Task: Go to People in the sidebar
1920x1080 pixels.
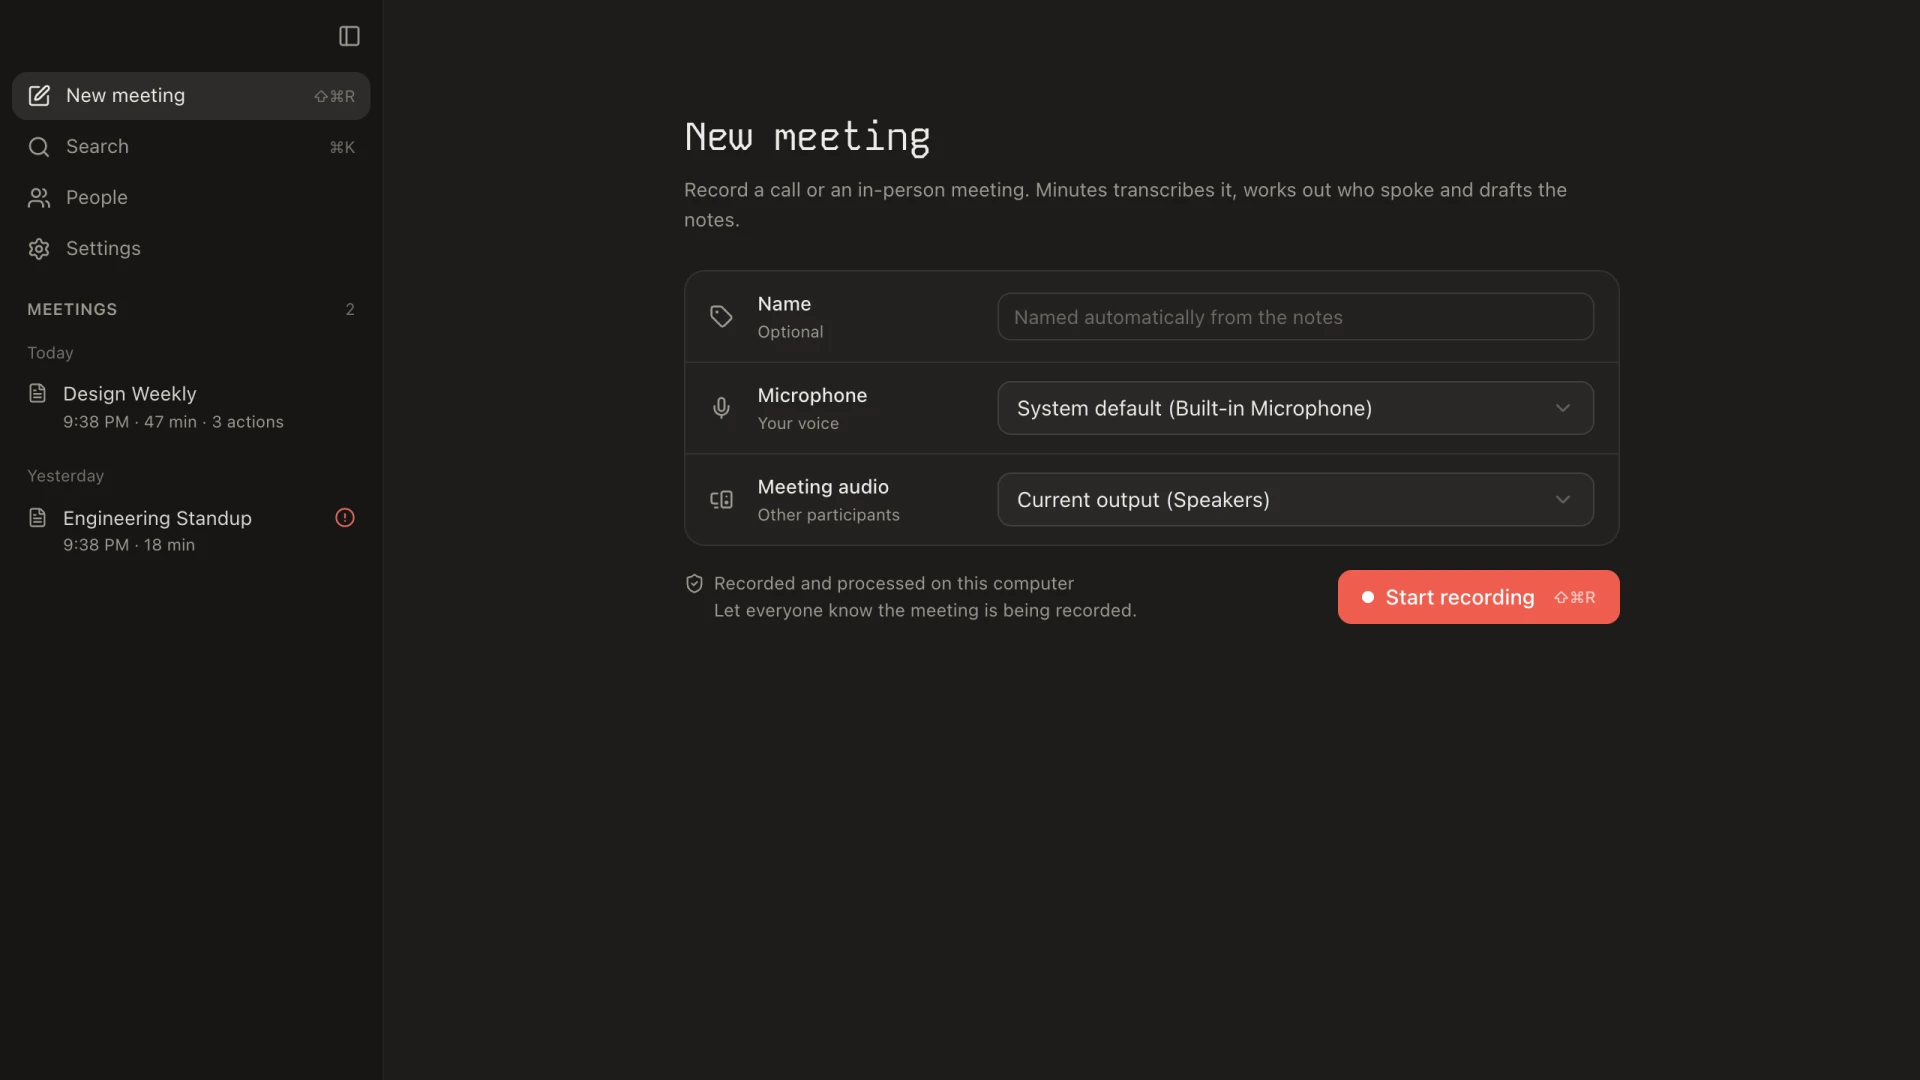Action: [191, 198]
